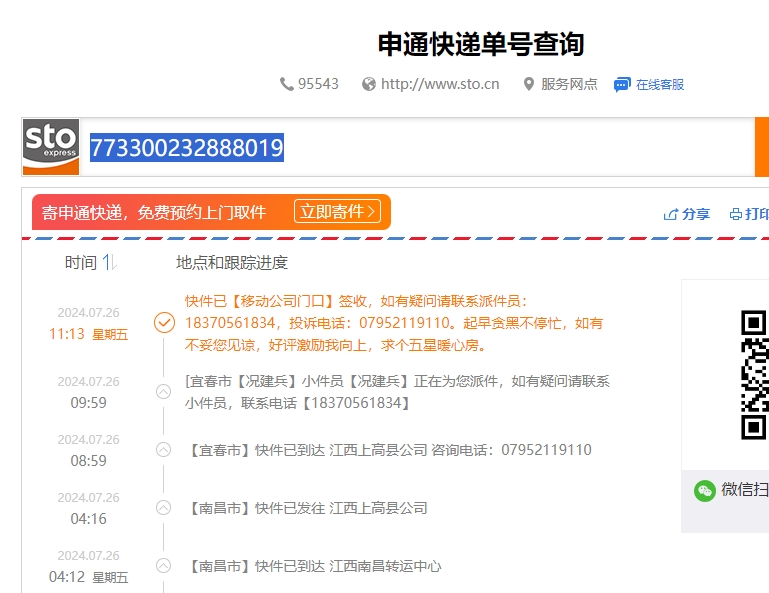Collapse the tracking entry icon at 04:12
769x593 pixels.
pos(163,566)
